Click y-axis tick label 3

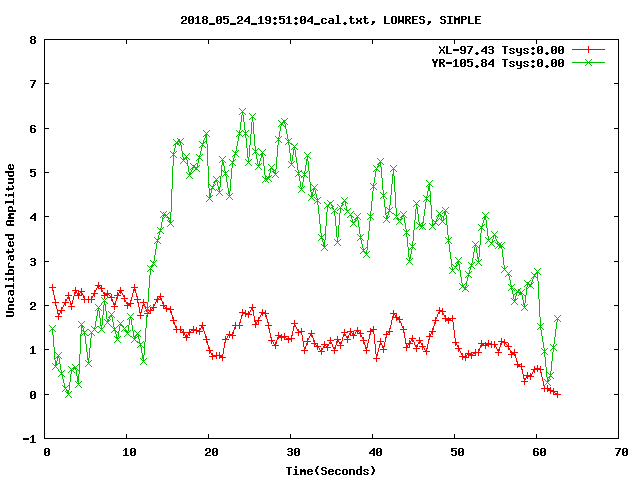[33, 262]
